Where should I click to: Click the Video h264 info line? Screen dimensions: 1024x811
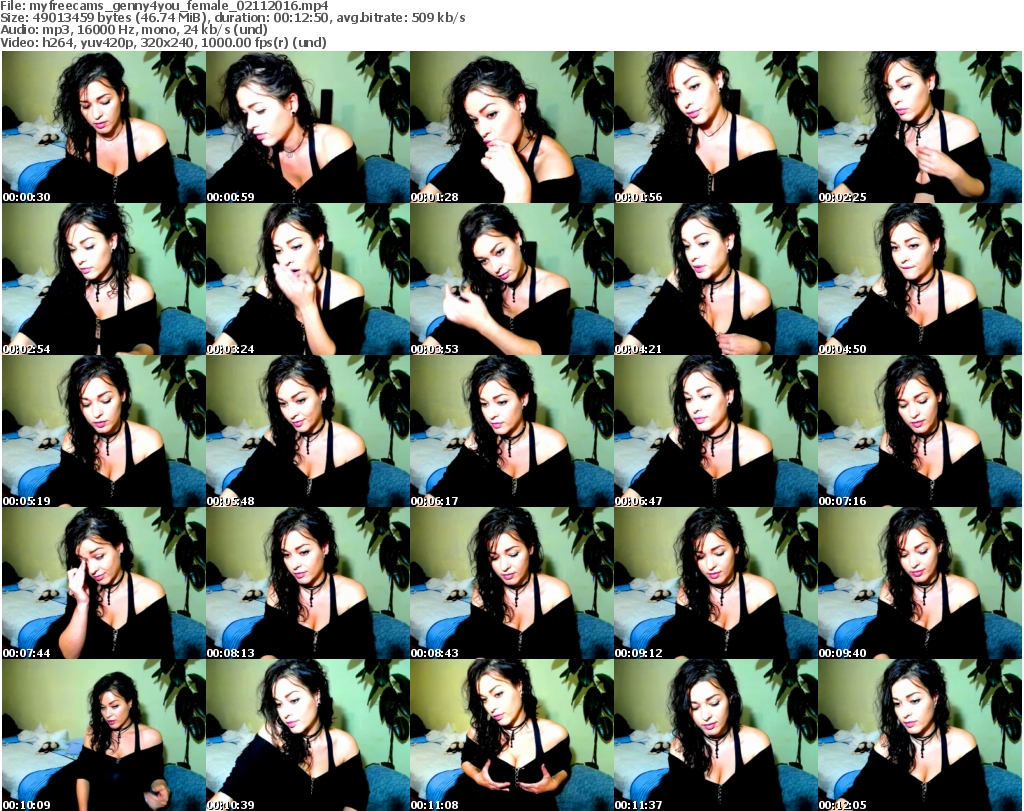163,42
